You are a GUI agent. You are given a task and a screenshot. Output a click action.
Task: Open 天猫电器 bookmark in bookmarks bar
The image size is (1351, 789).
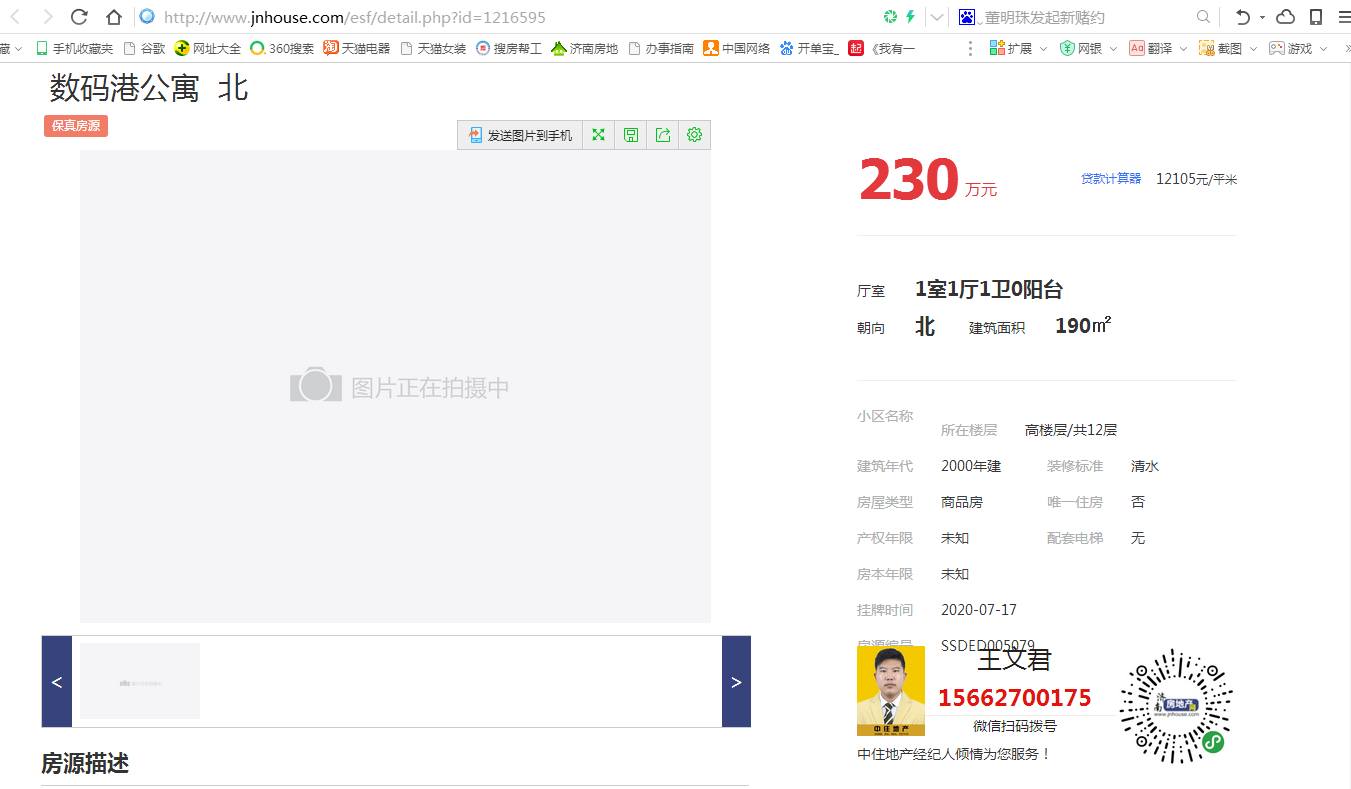point(357,48)
